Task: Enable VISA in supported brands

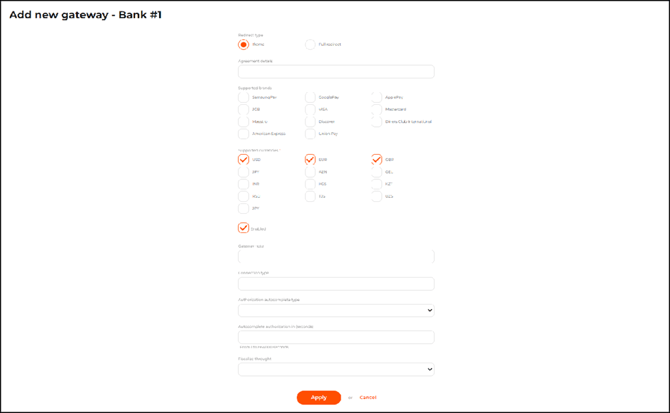Action: click(310, 109)
